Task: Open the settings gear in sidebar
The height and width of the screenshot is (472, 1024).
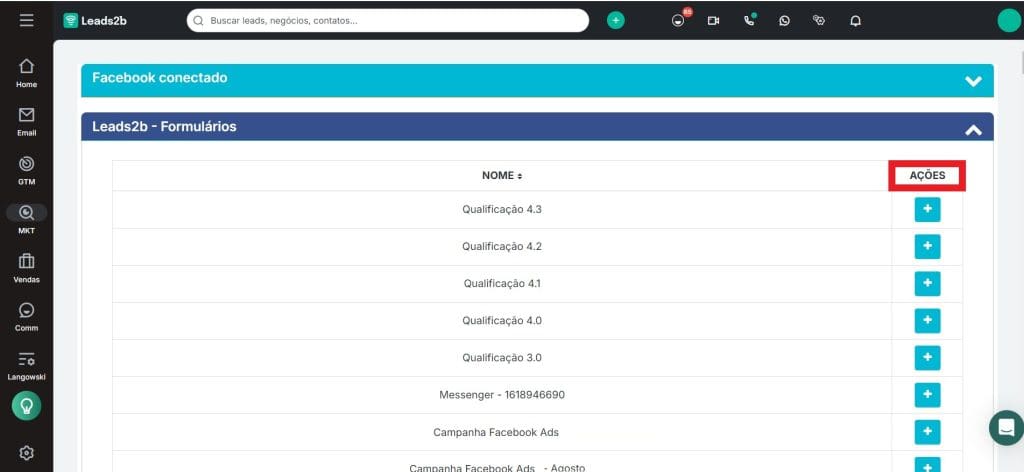Action: point(26,452)
